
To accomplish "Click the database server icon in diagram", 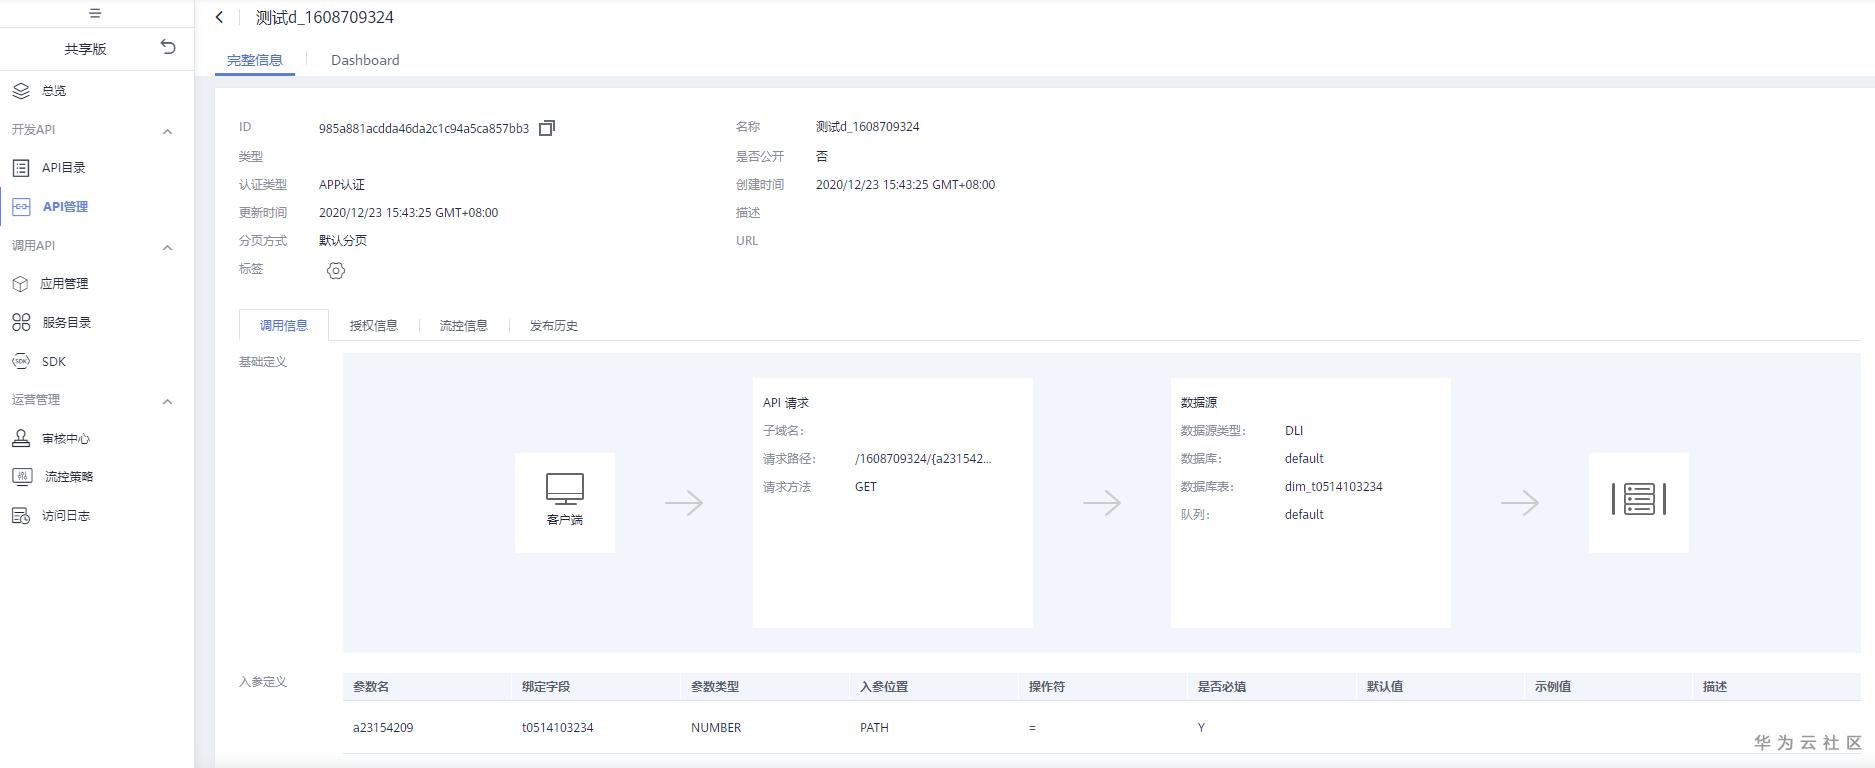I will (x=1639, y=499).
